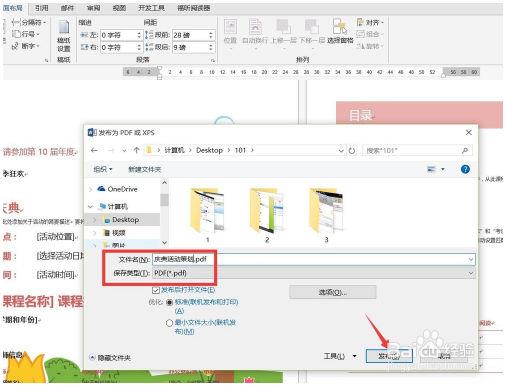
Task: Expand the Tools dropdown
Action: (x=355, y=356)
